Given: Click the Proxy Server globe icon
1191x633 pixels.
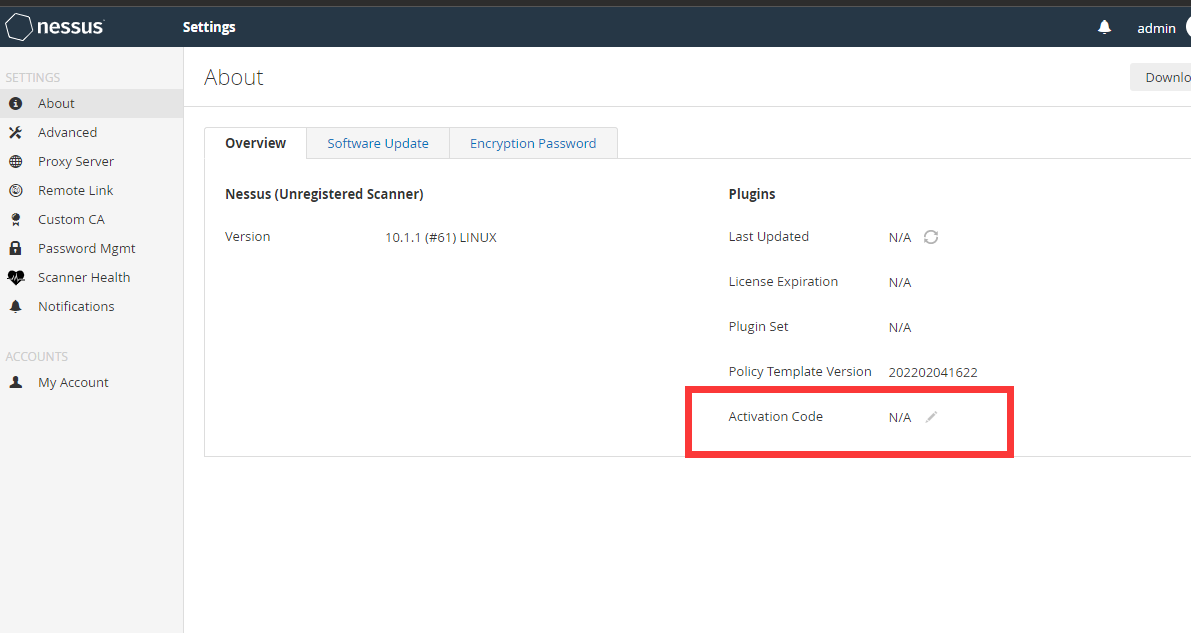Looking at the screenshot, I should click(x=15, y=161).
